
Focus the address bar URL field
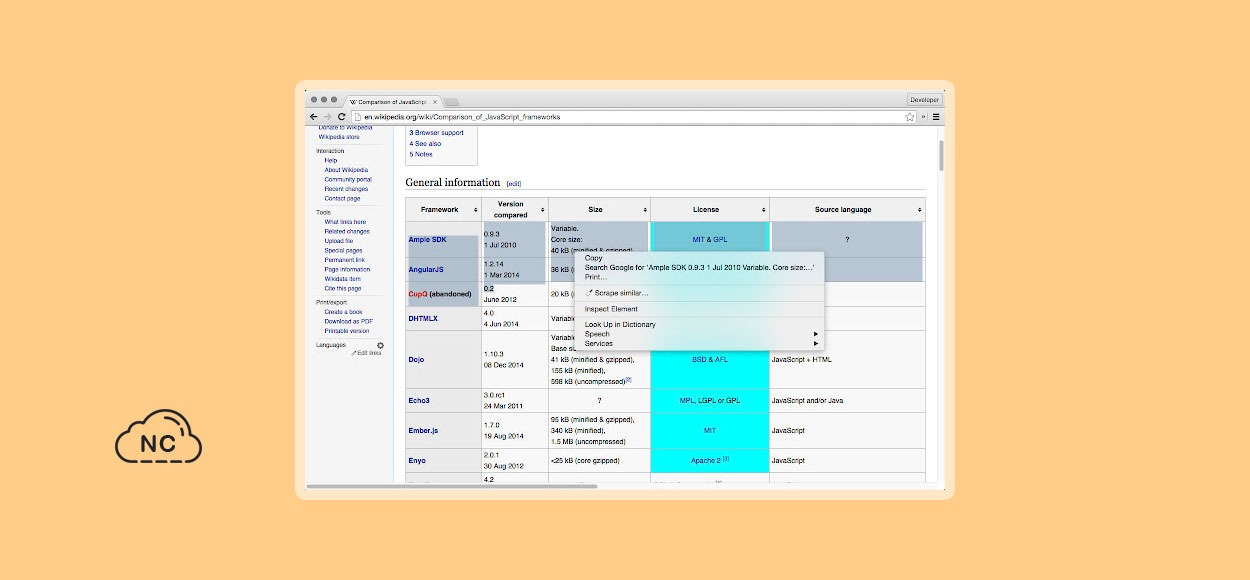point(633,117)
